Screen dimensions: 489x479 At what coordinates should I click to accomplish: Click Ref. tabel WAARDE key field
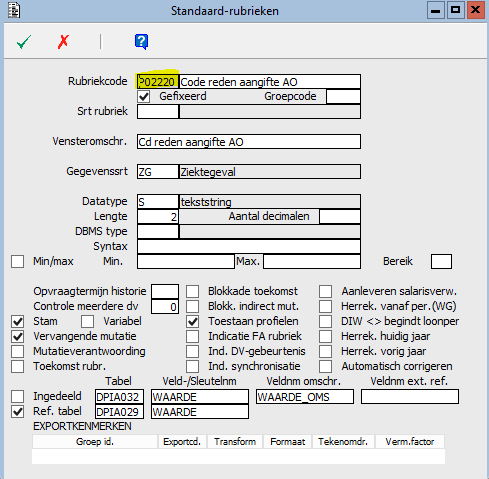click(200, 412)
